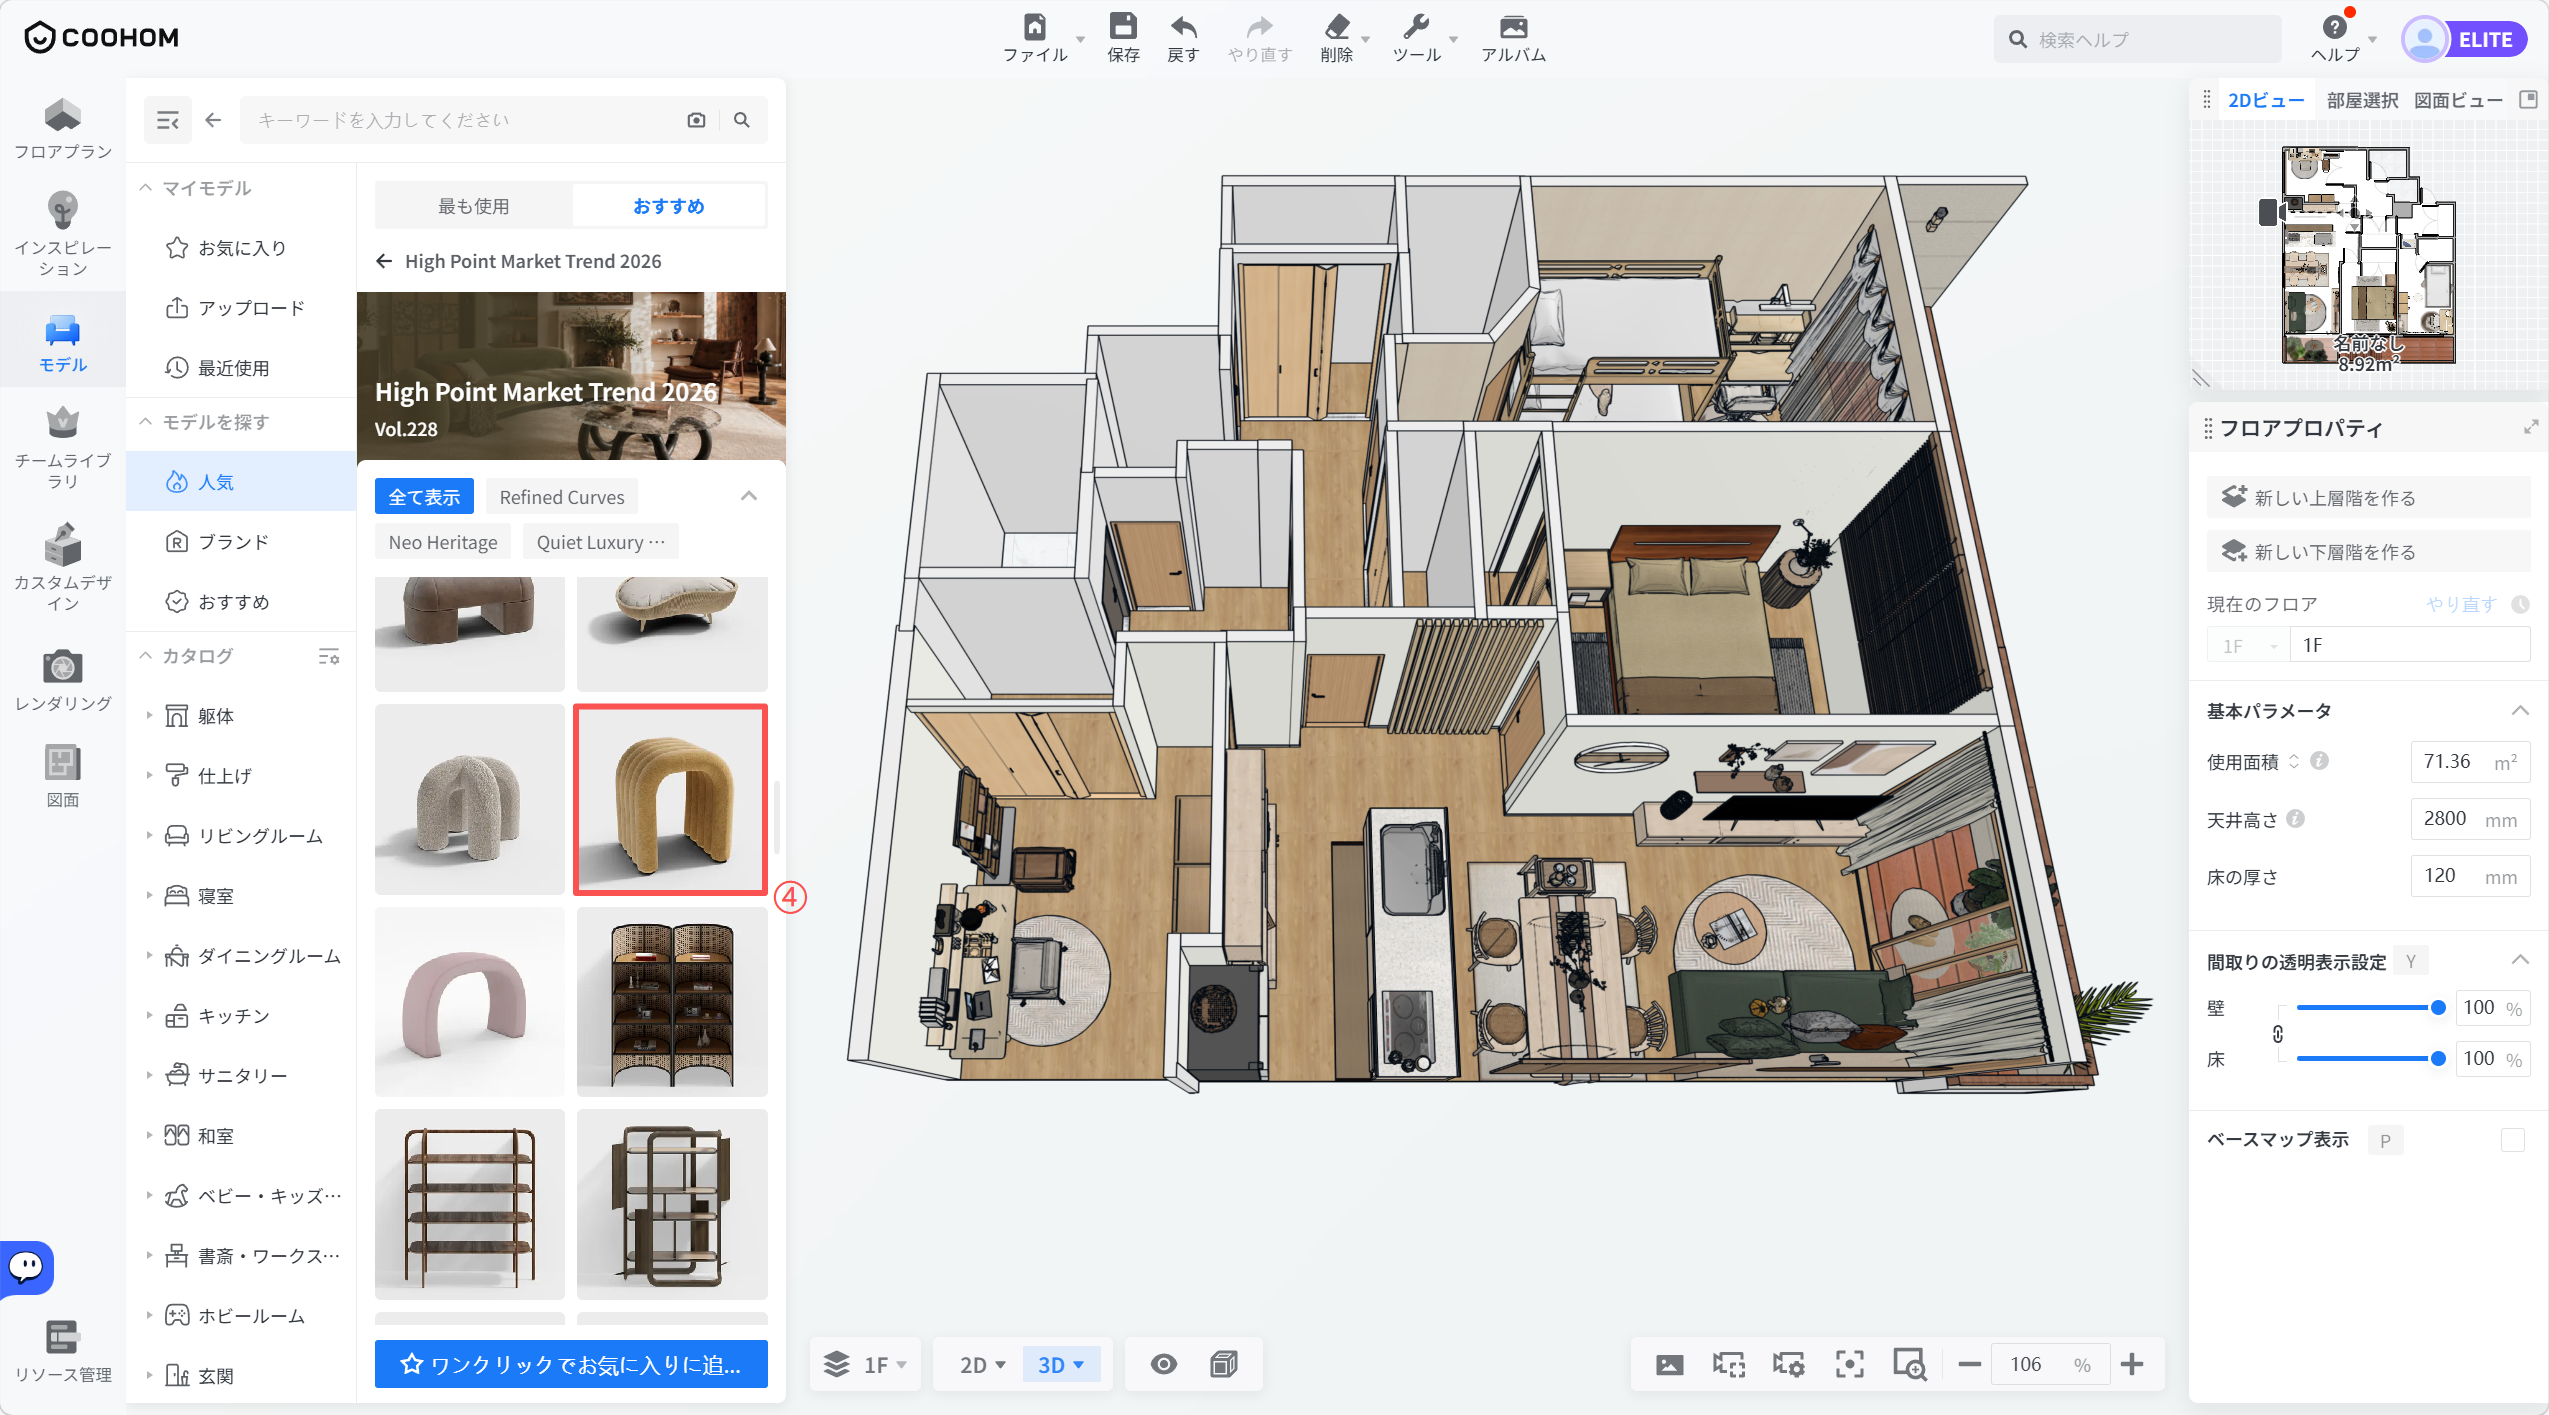Collapse the マイモデル section
The image size is (2549, 1415).
[146, 188]
